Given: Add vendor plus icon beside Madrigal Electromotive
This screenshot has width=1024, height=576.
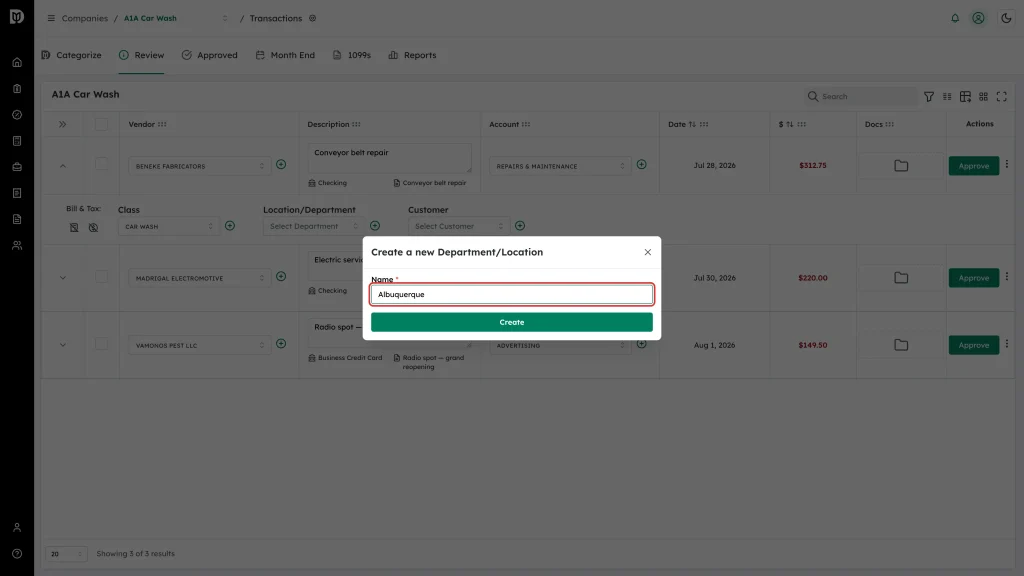Looking at the screenshot, I should (281, 277).
